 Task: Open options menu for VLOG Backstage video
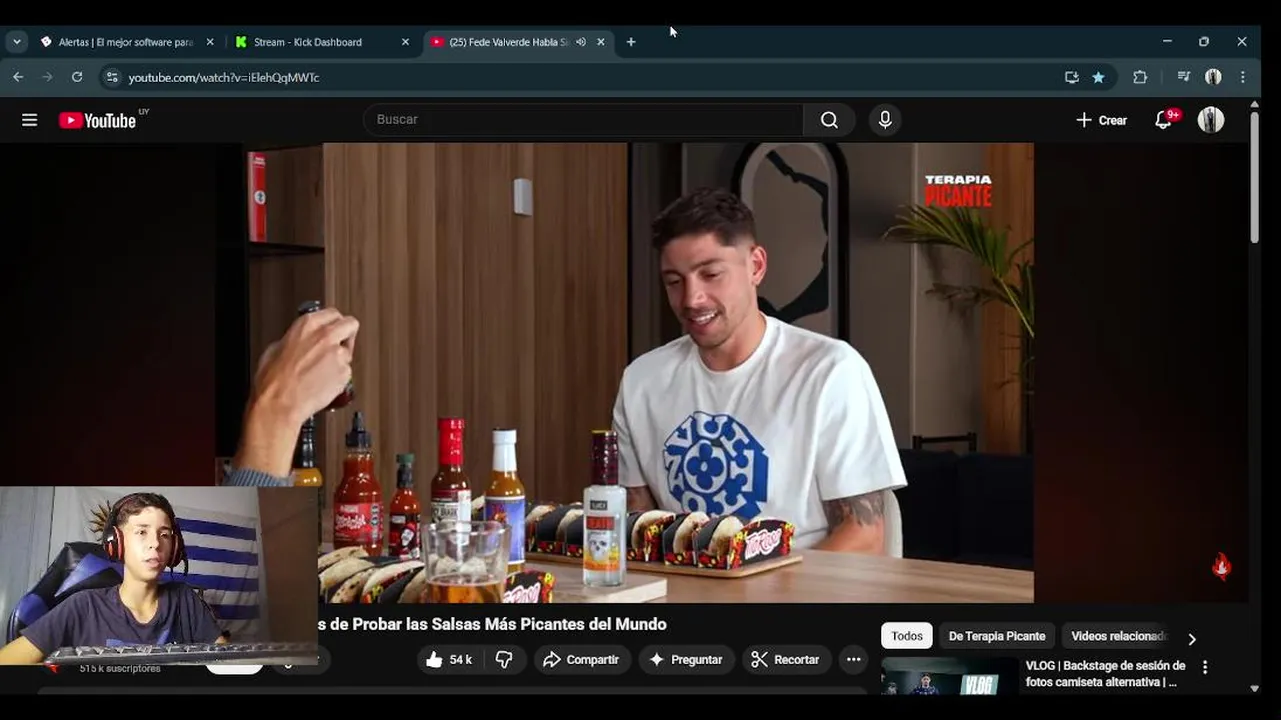[x=1205, y=667]
